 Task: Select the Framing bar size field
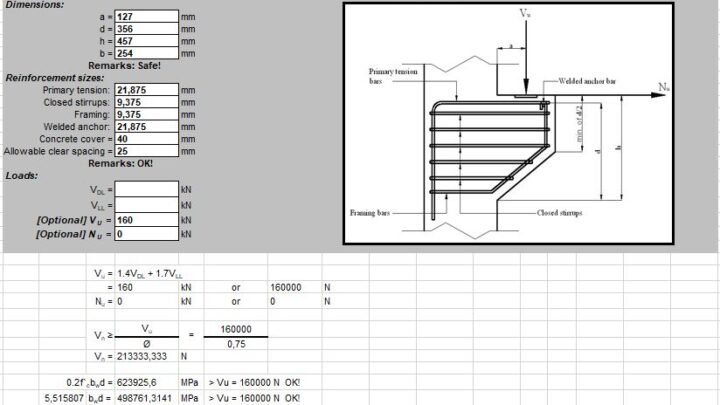(146, 114)
